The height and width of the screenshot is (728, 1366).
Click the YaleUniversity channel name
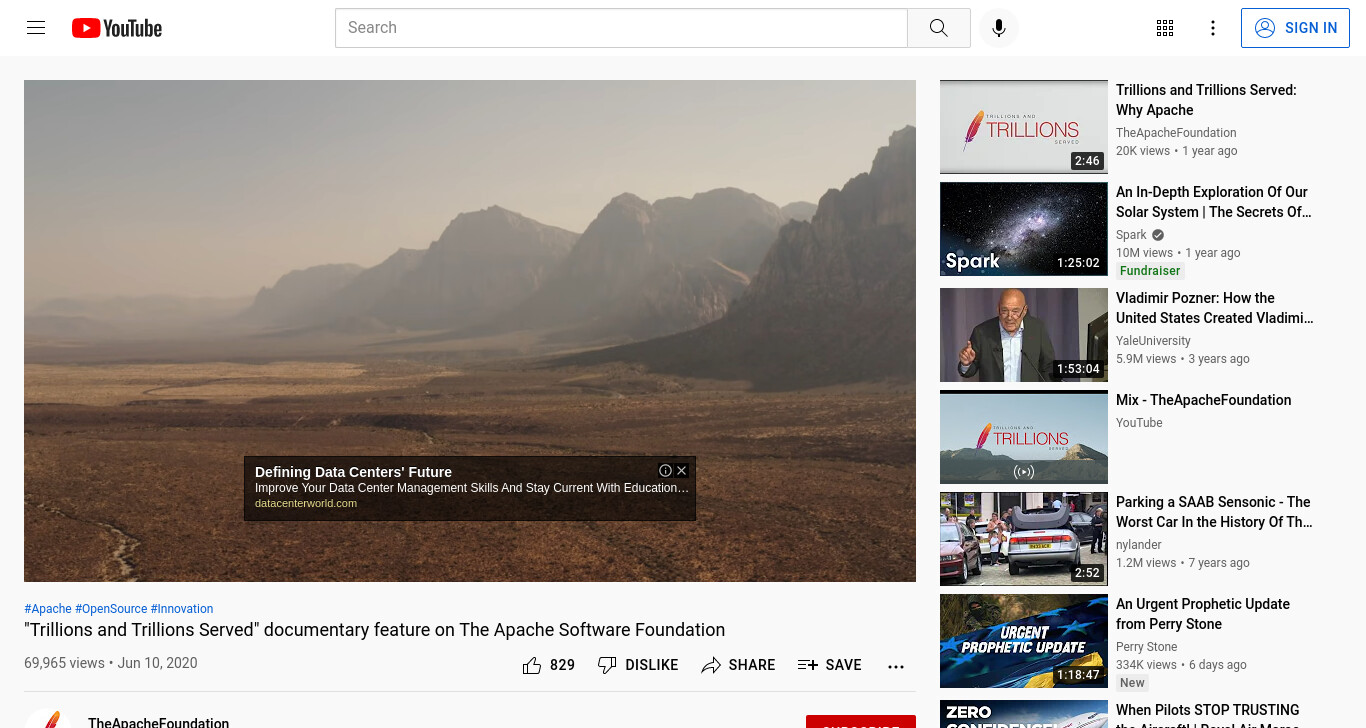[x=1153, y=341]
